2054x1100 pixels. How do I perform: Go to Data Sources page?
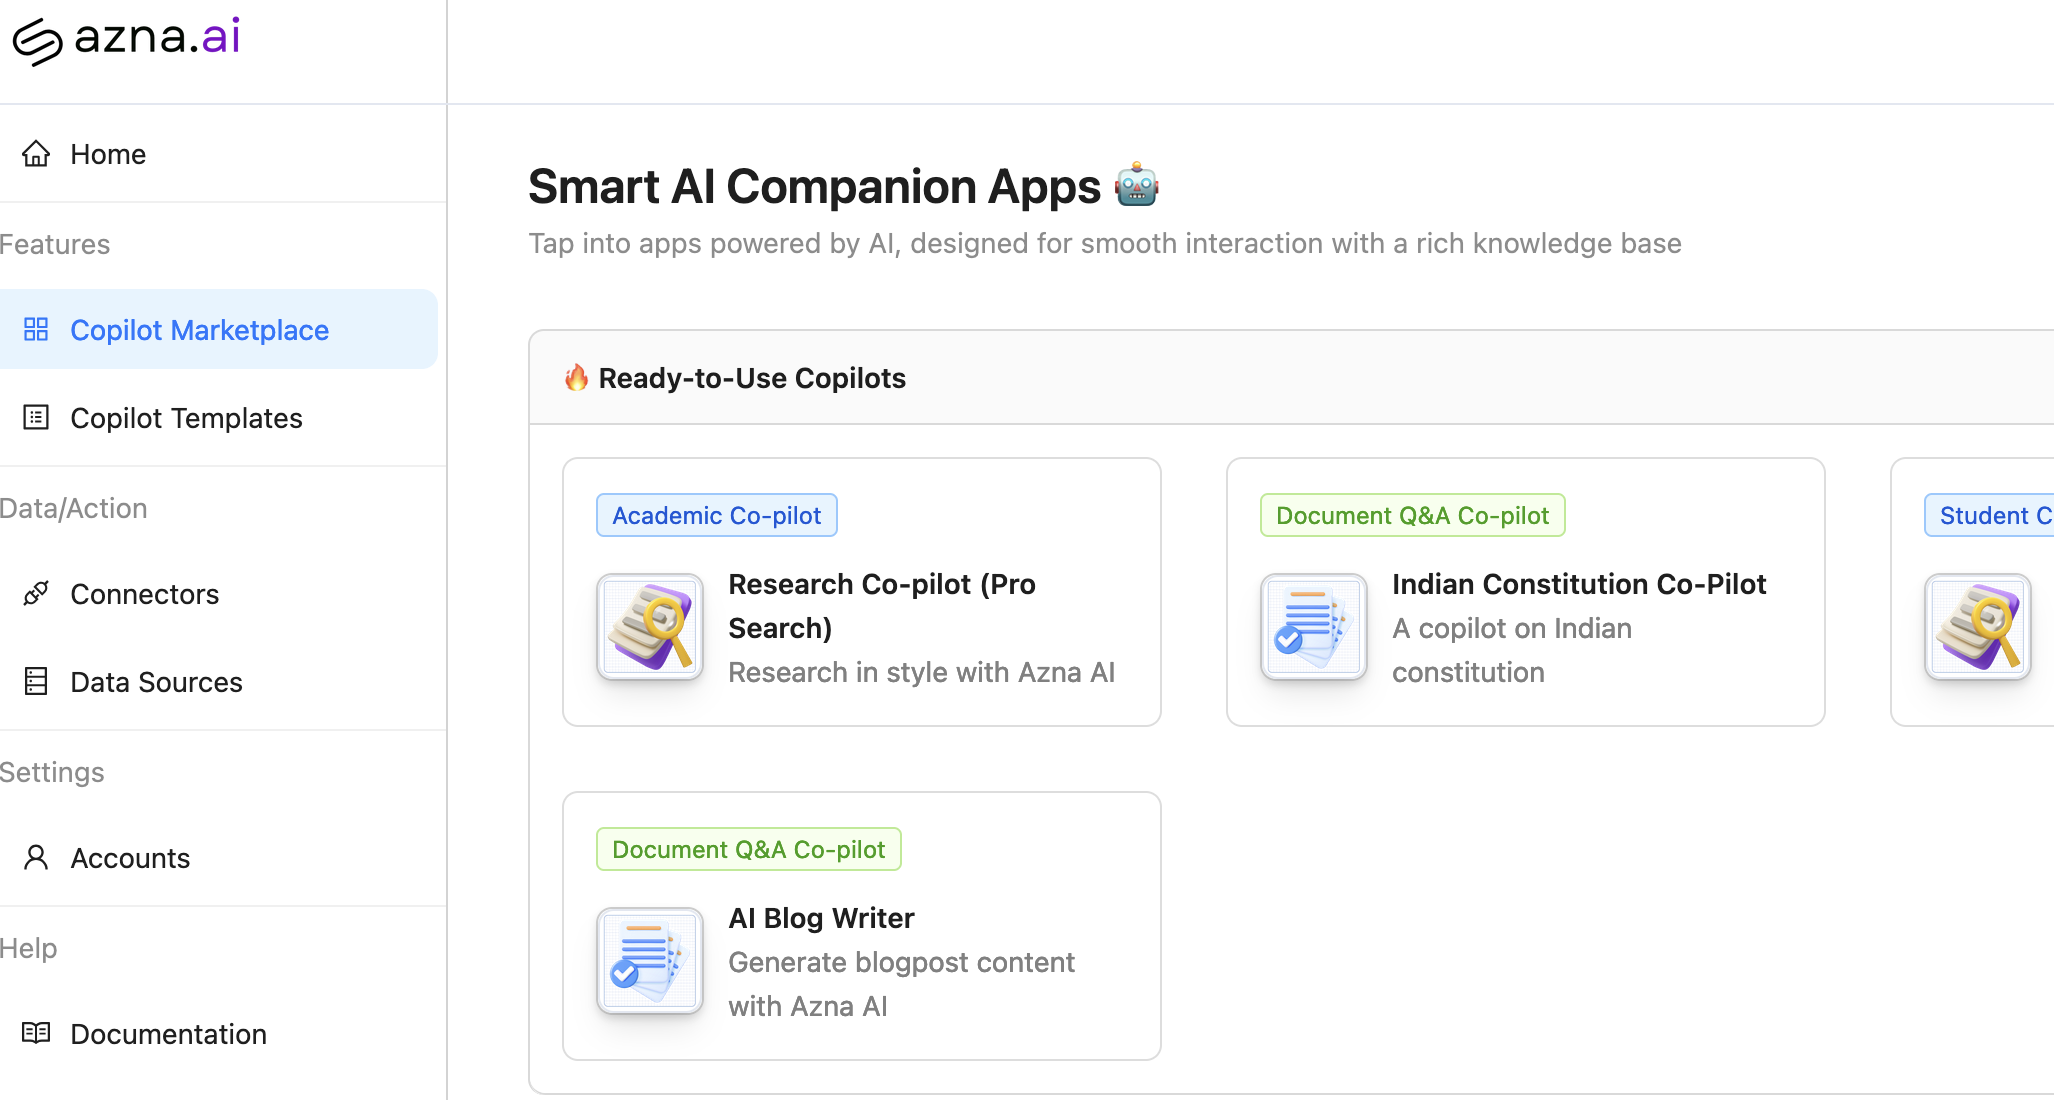[x=156, y=682]
